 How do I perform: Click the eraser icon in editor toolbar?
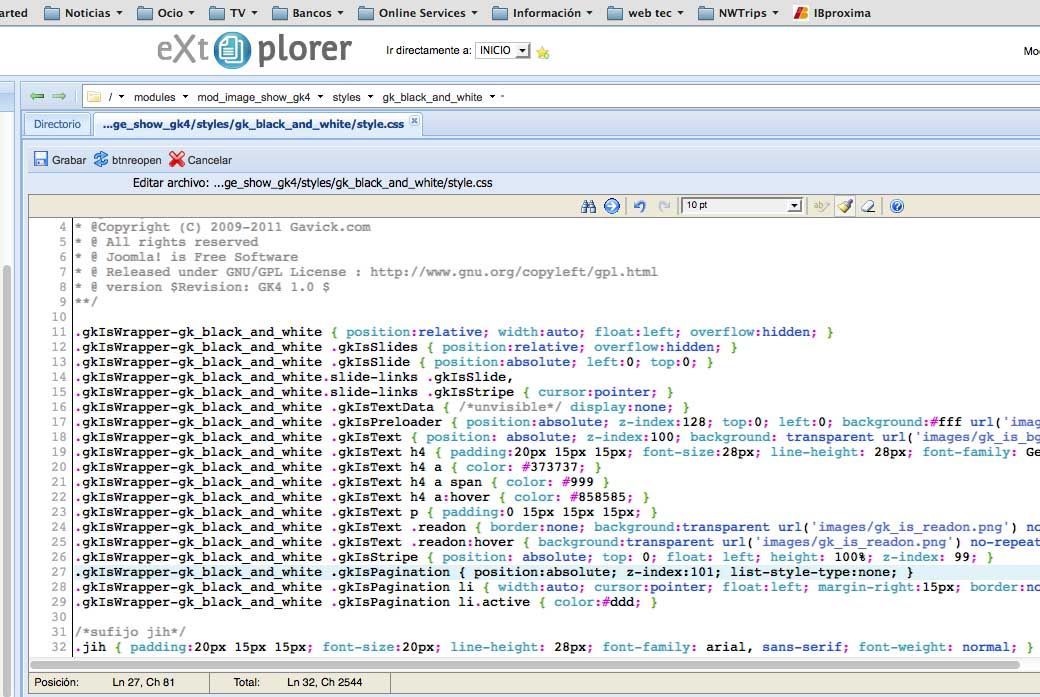868,206
